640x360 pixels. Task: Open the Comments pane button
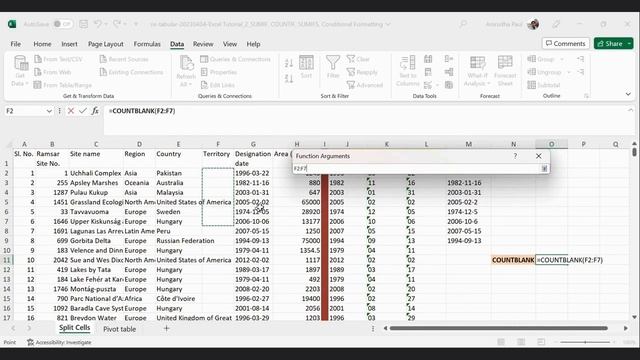tap(565, 44)
